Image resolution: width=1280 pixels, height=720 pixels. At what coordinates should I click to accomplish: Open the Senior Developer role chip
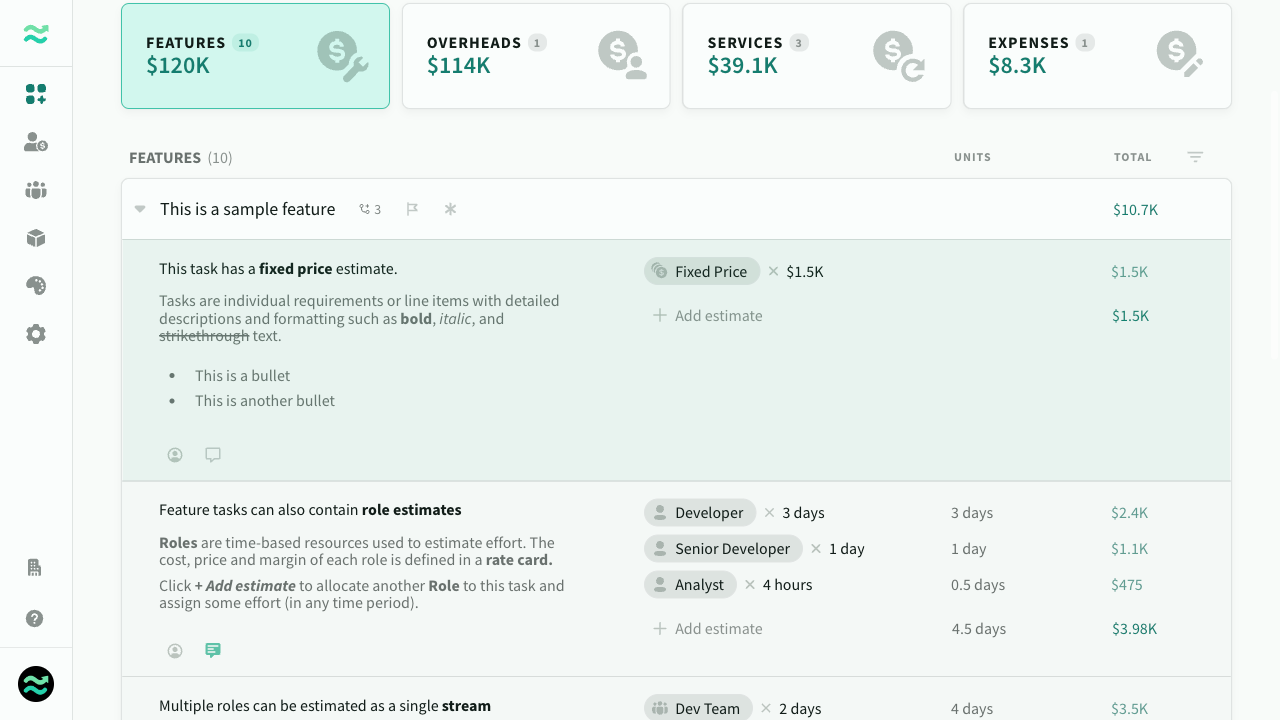point(723,548)
